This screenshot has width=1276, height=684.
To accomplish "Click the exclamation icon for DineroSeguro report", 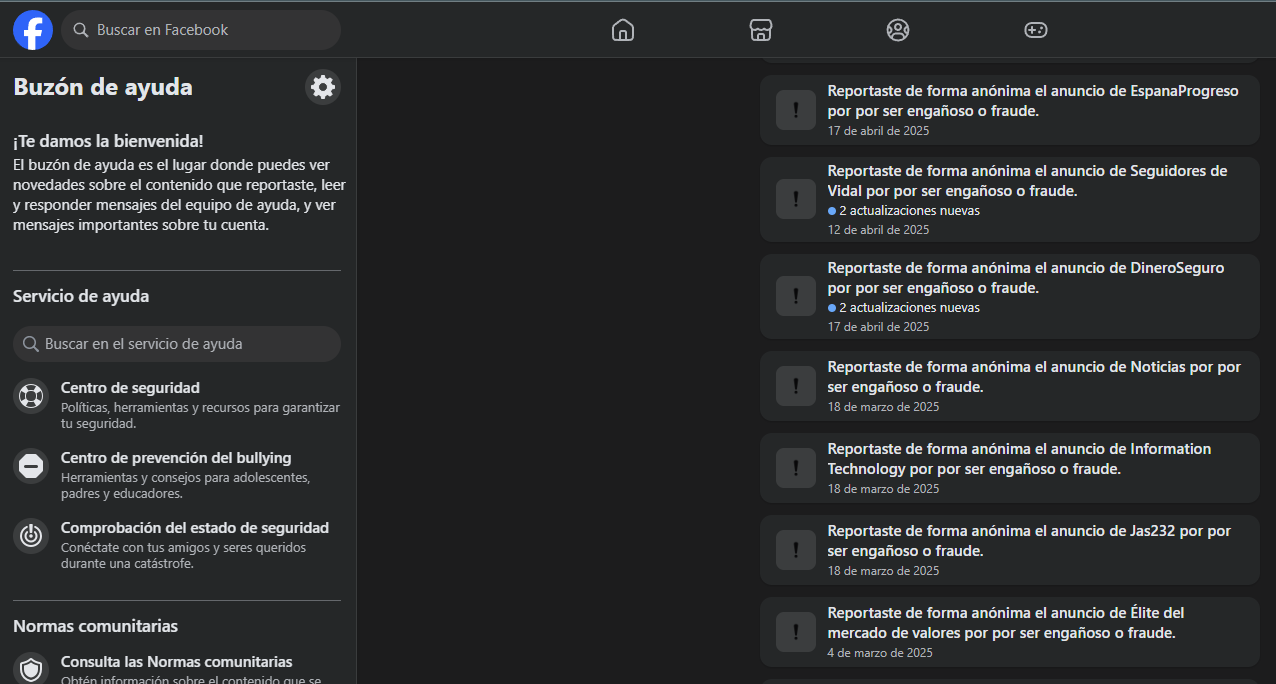I will 796,296.
